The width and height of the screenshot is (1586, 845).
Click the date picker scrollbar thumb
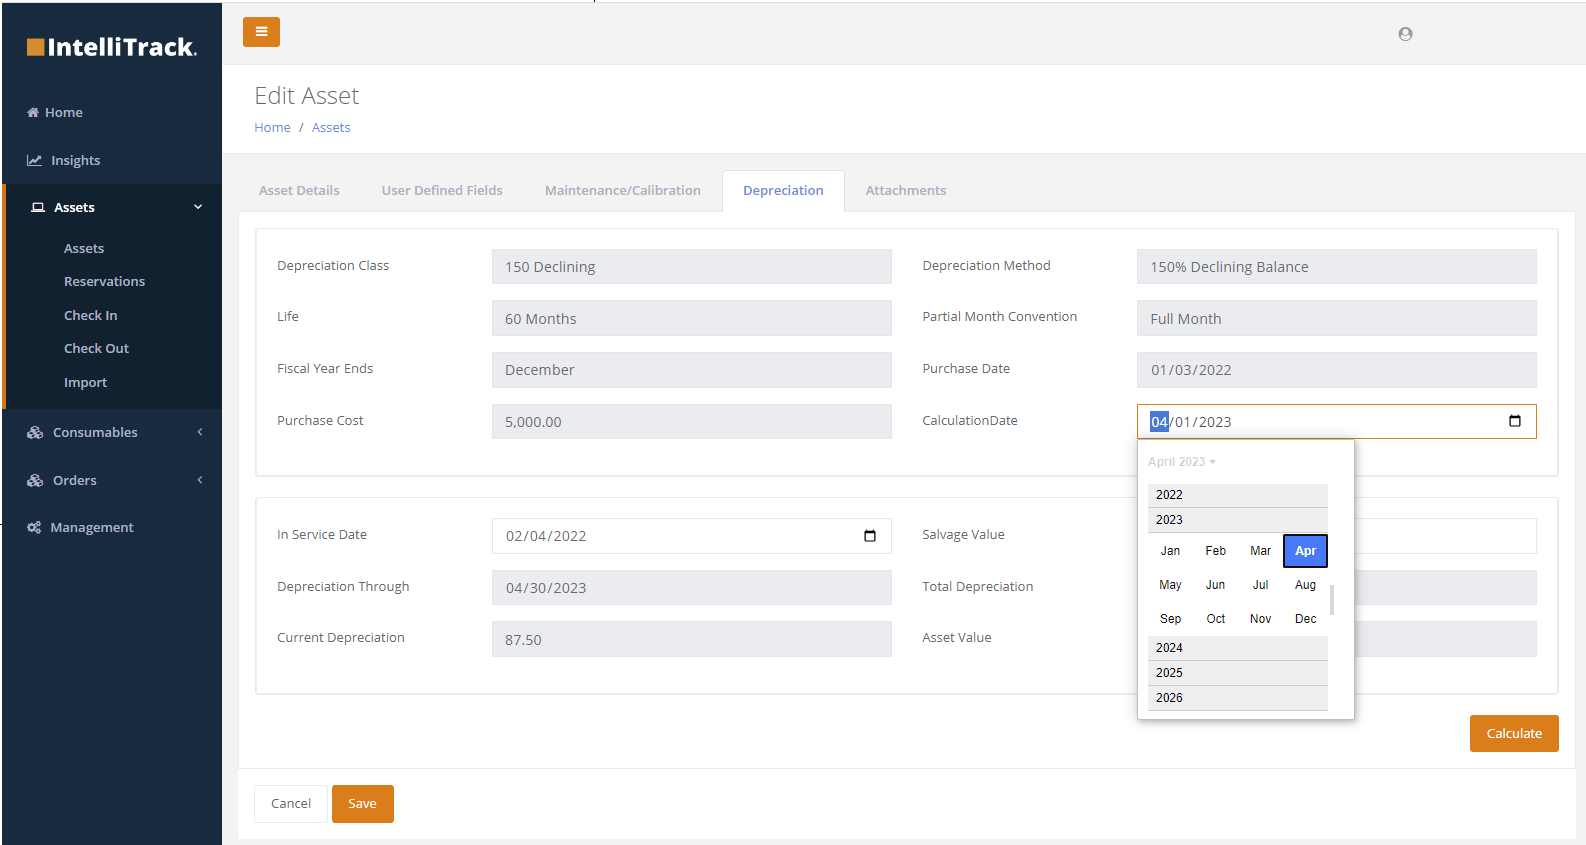1332,600
